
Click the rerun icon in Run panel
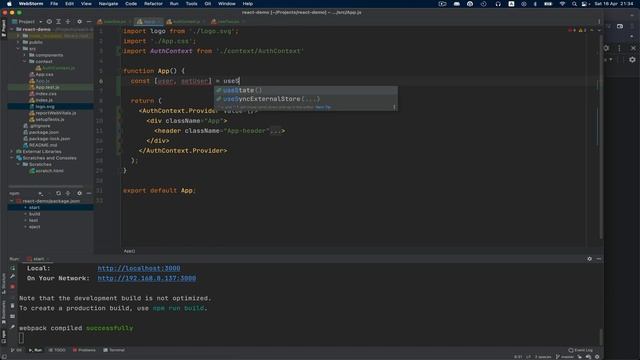tap(13, 268)
